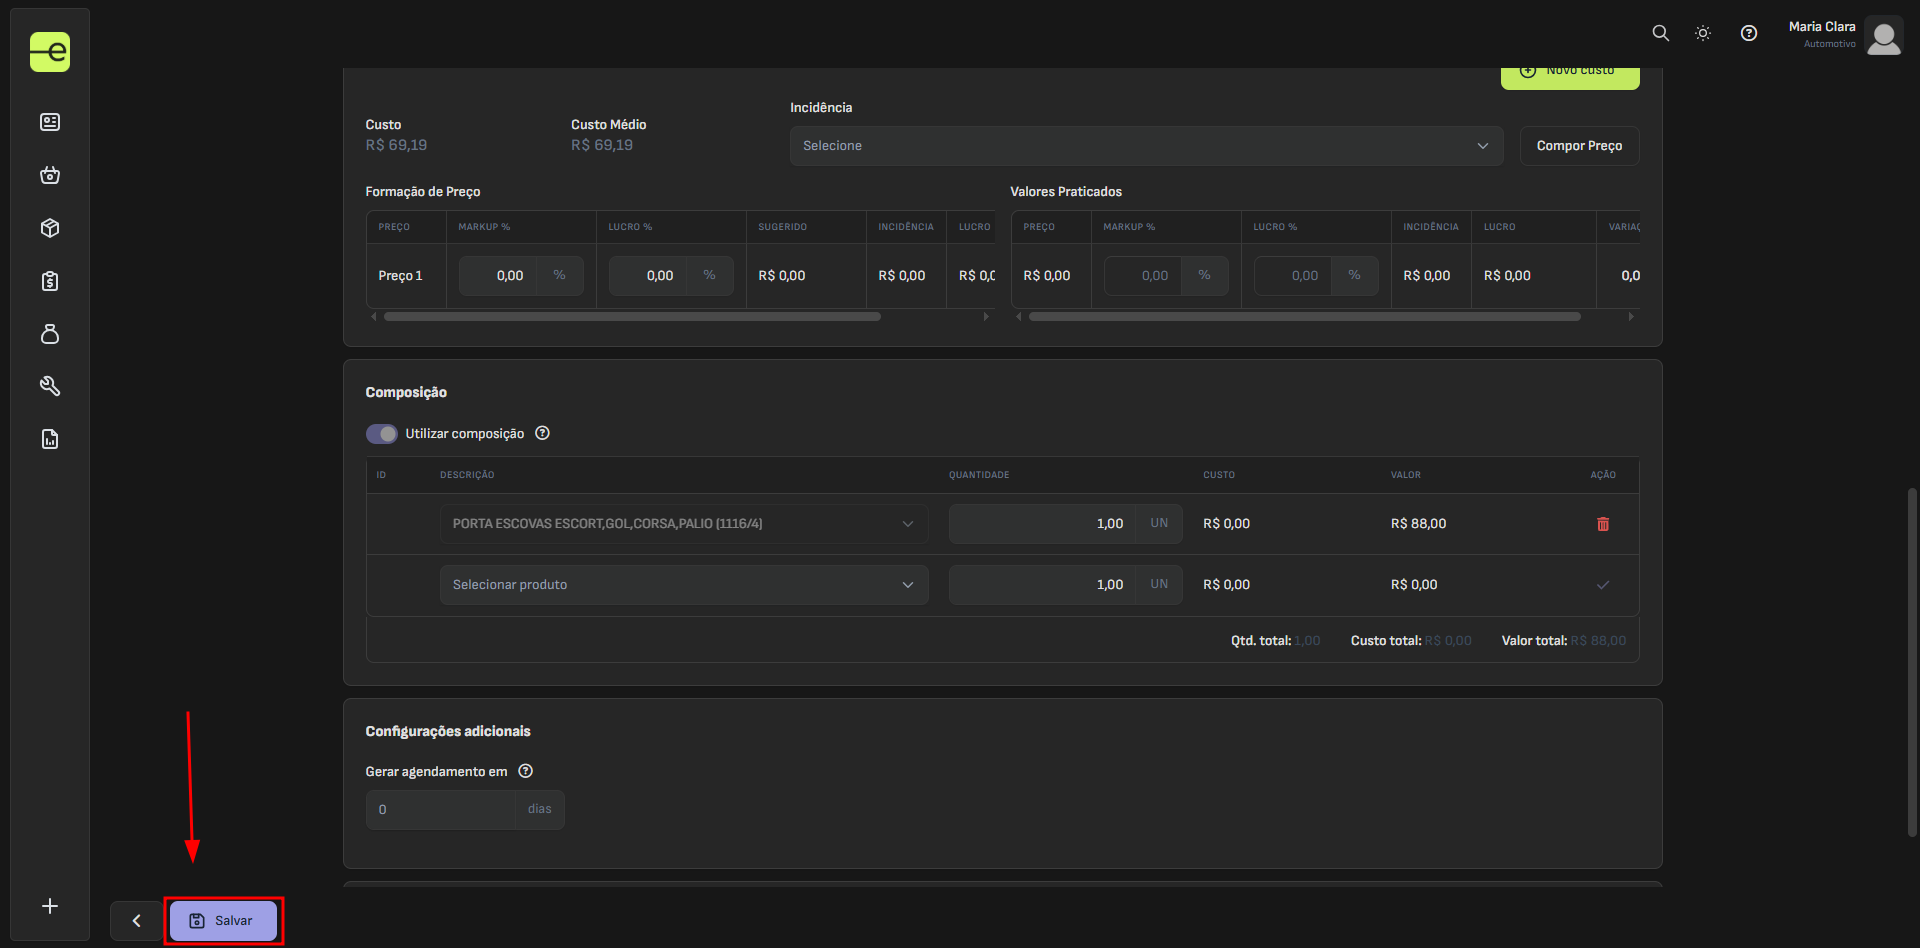Open PORTA ESCOVAS product dropdown

coord(683,524)
